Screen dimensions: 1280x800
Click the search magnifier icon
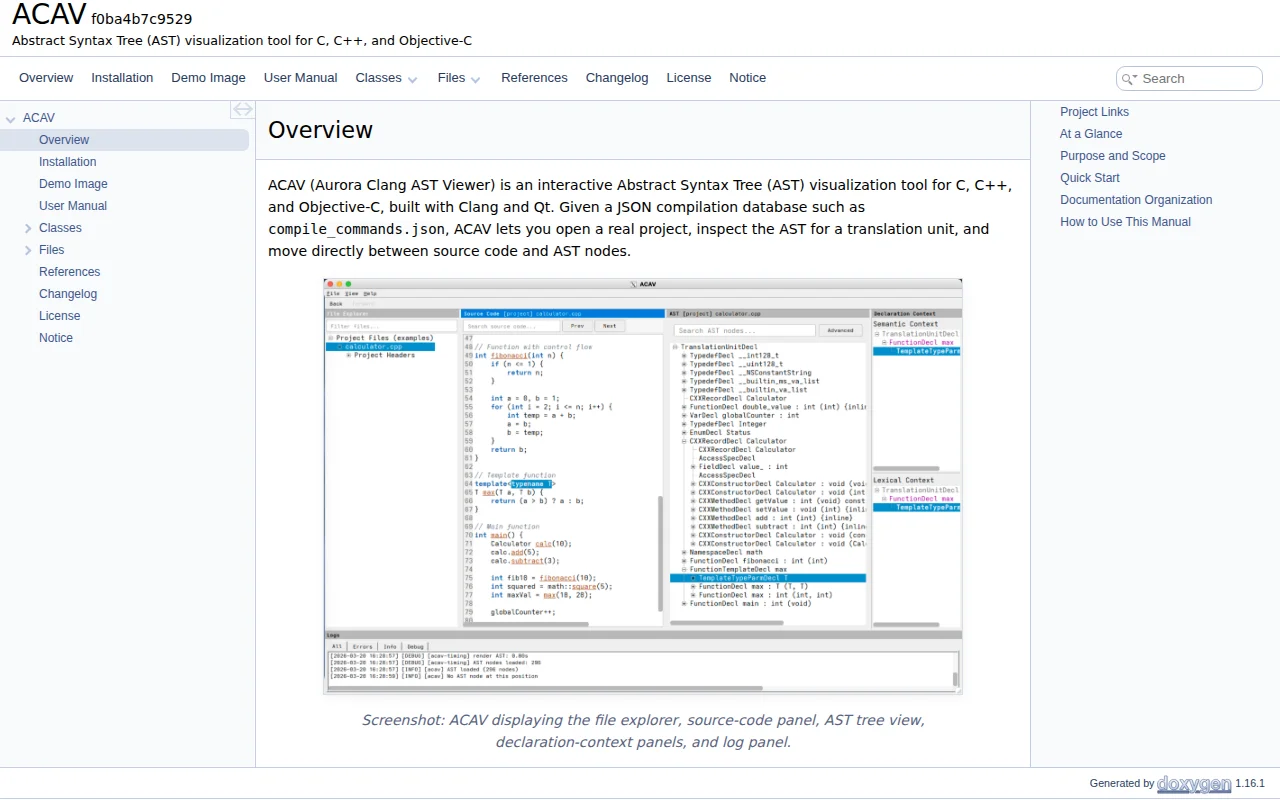(x=1129, y=79)
